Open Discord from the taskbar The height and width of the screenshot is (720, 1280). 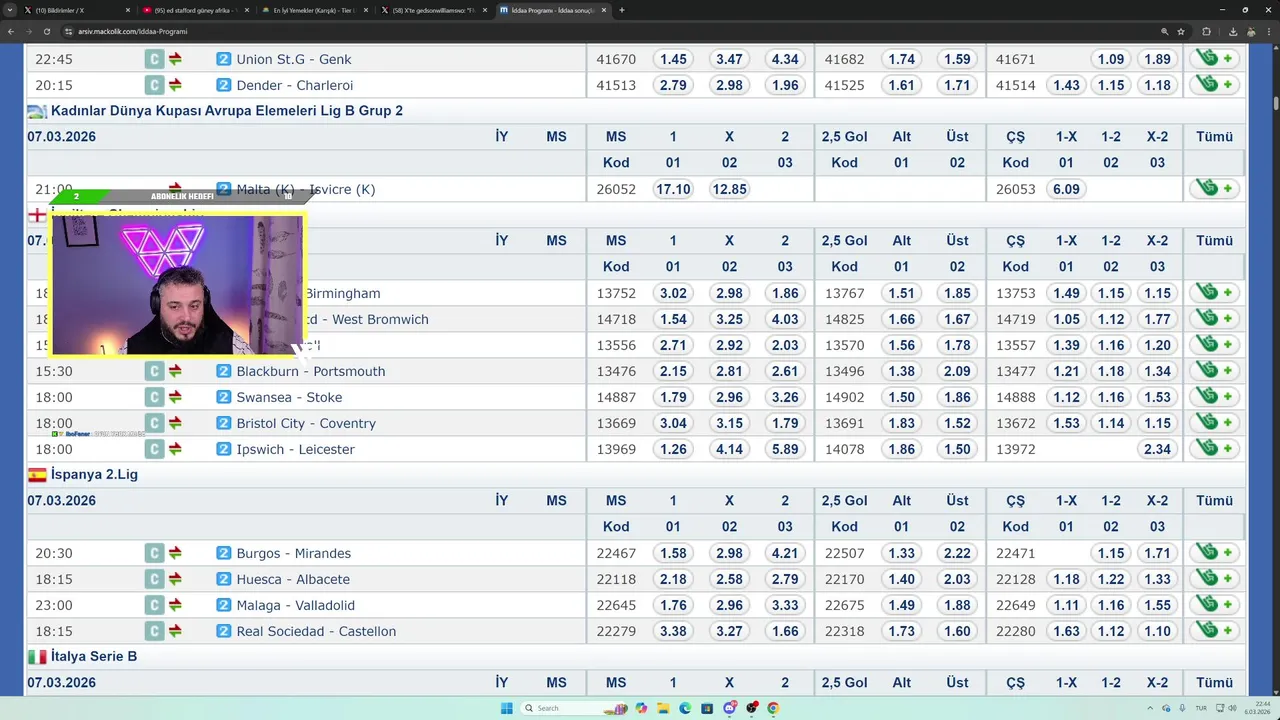[730, 708]
